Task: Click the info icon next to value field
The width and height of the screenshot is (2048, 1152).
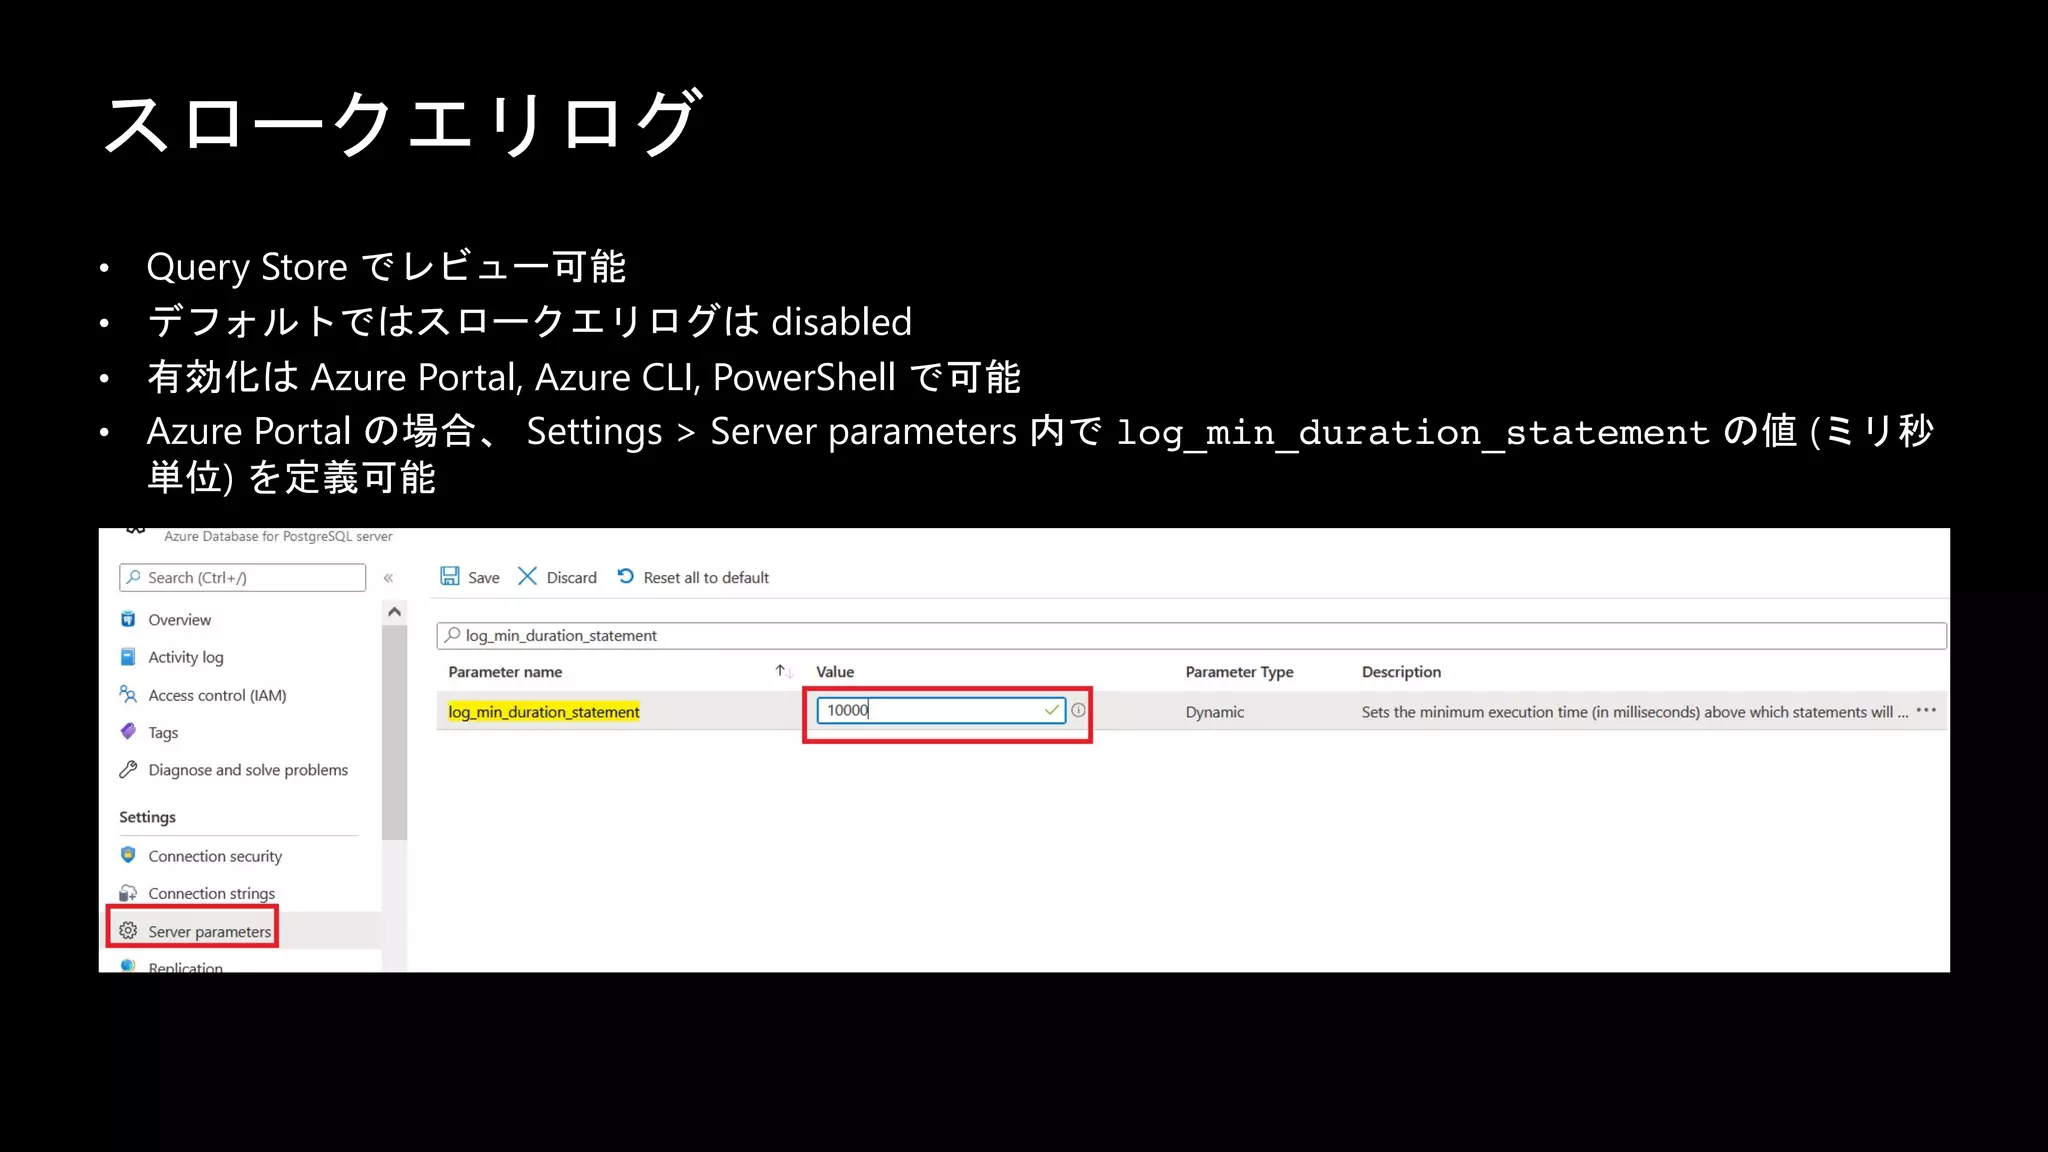Action: [1078, 710]
